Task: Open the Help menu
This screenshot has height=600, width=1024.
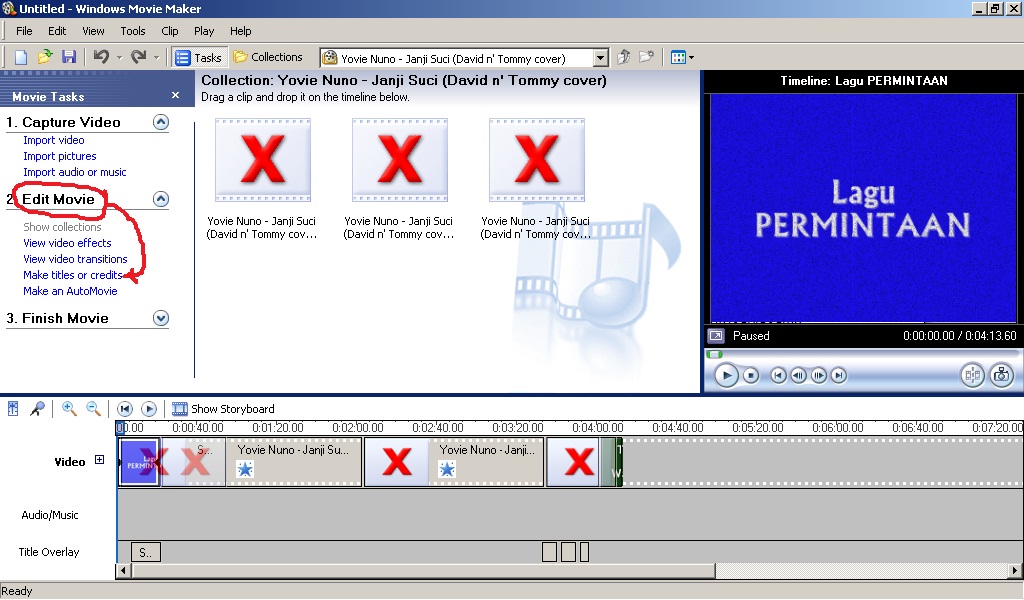Action: (240, 31)
